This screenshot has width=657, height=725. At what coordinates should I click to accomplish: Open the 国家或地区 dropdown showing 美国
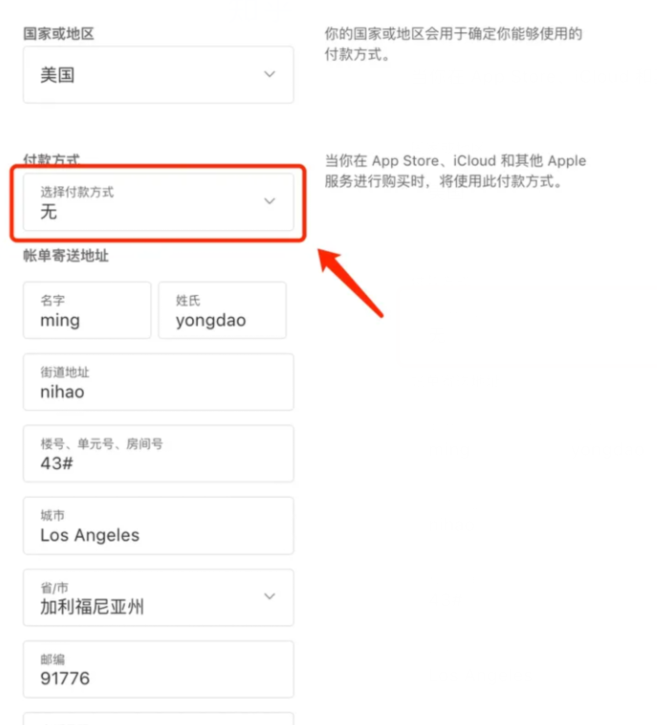[x=158, y=74]
